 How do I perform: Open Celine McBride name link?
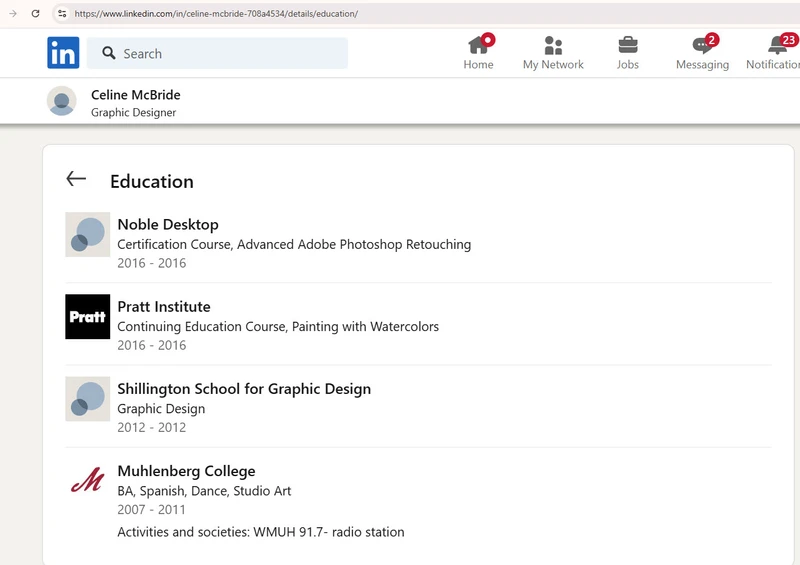click(x=136, y=95)
